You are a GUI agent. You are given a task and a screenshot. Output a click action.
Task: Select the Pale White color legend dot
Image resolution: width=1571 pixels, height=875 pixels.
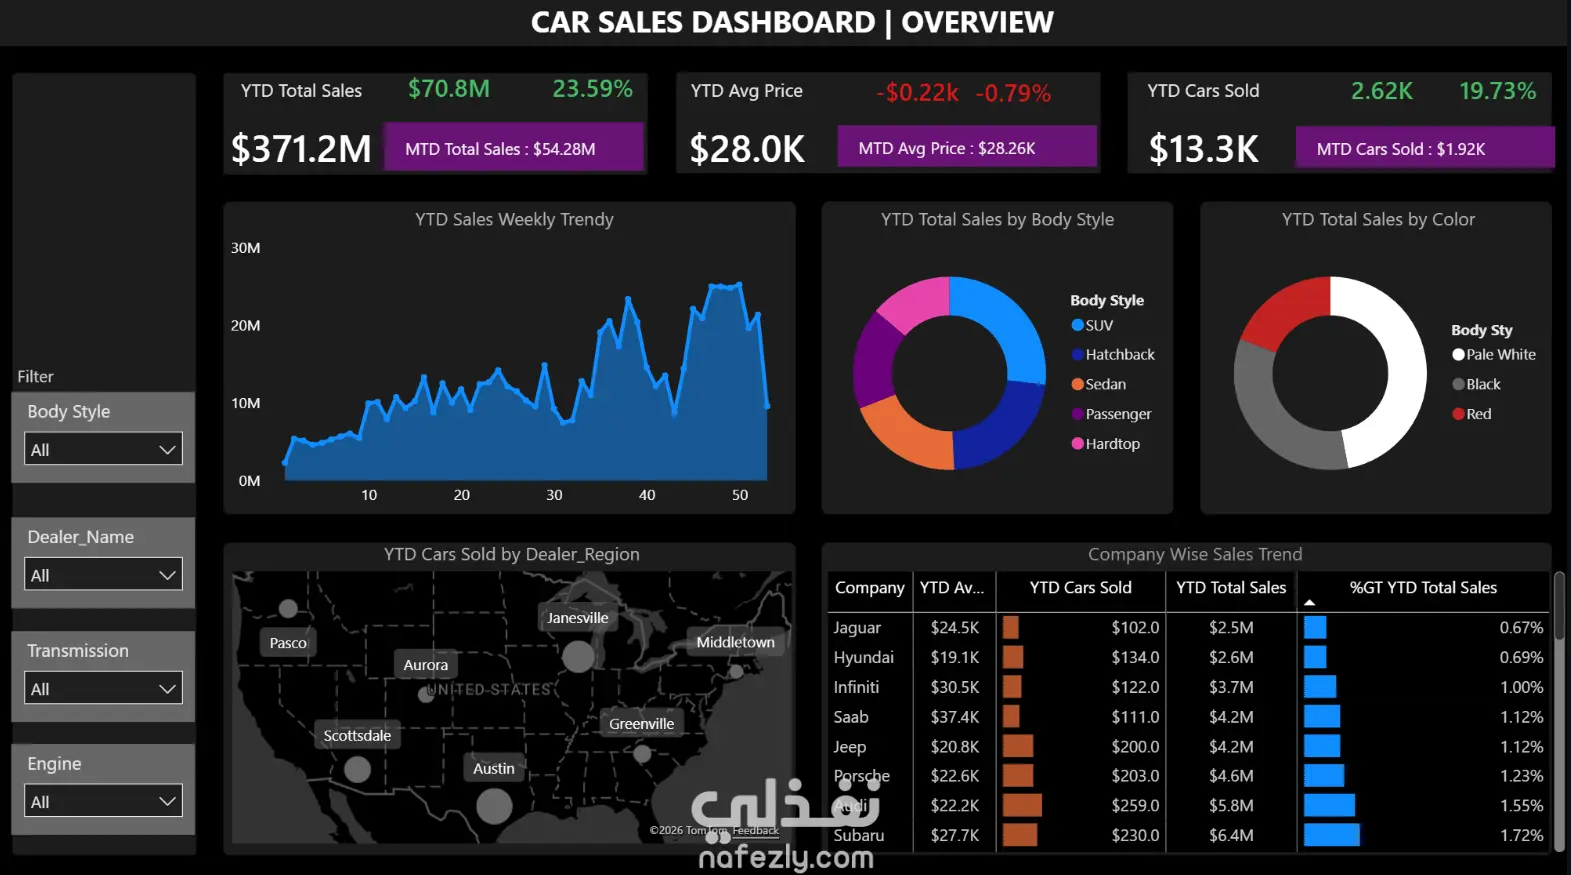1458,354
